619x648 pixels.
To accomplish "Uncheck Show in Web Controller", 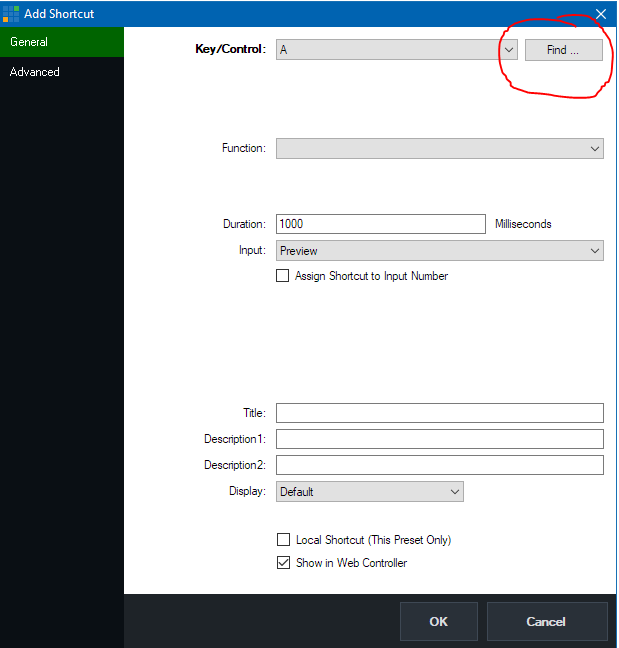I will pos(284,563).
